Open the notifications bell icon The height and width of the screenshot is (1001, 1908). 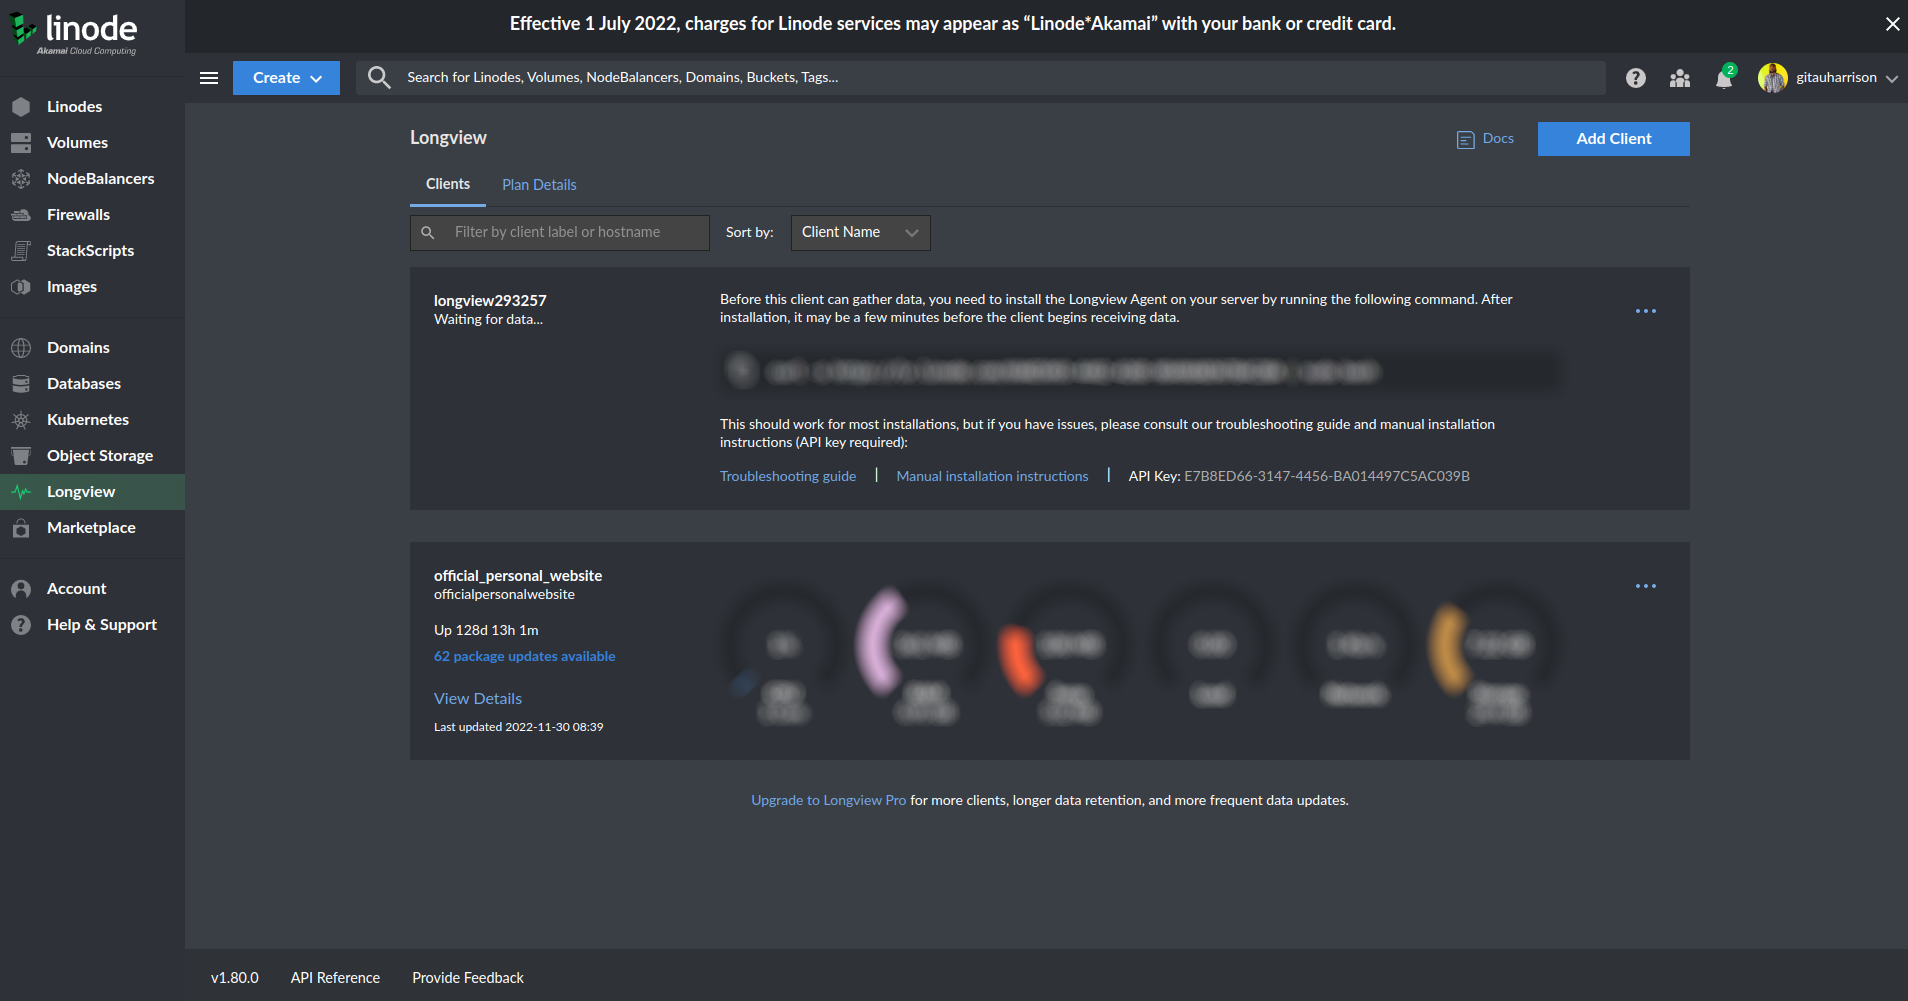(1724, 78)
